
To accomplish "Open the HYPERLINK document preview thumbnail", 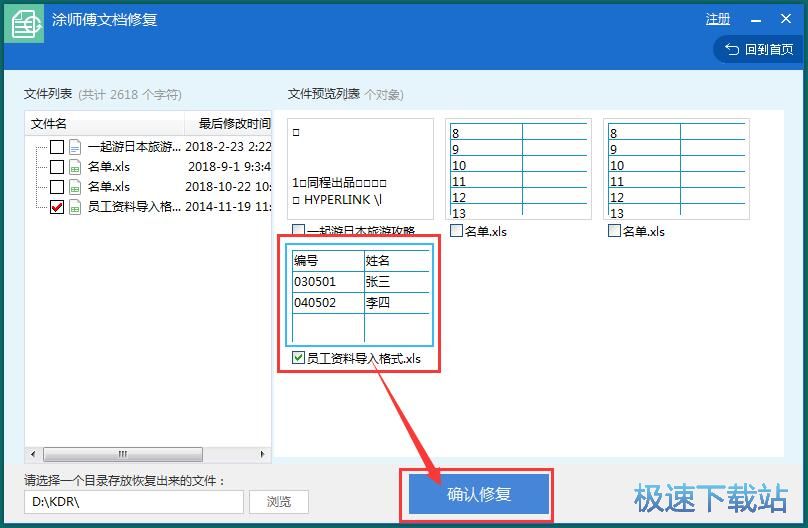I will (x=361, y=169).
